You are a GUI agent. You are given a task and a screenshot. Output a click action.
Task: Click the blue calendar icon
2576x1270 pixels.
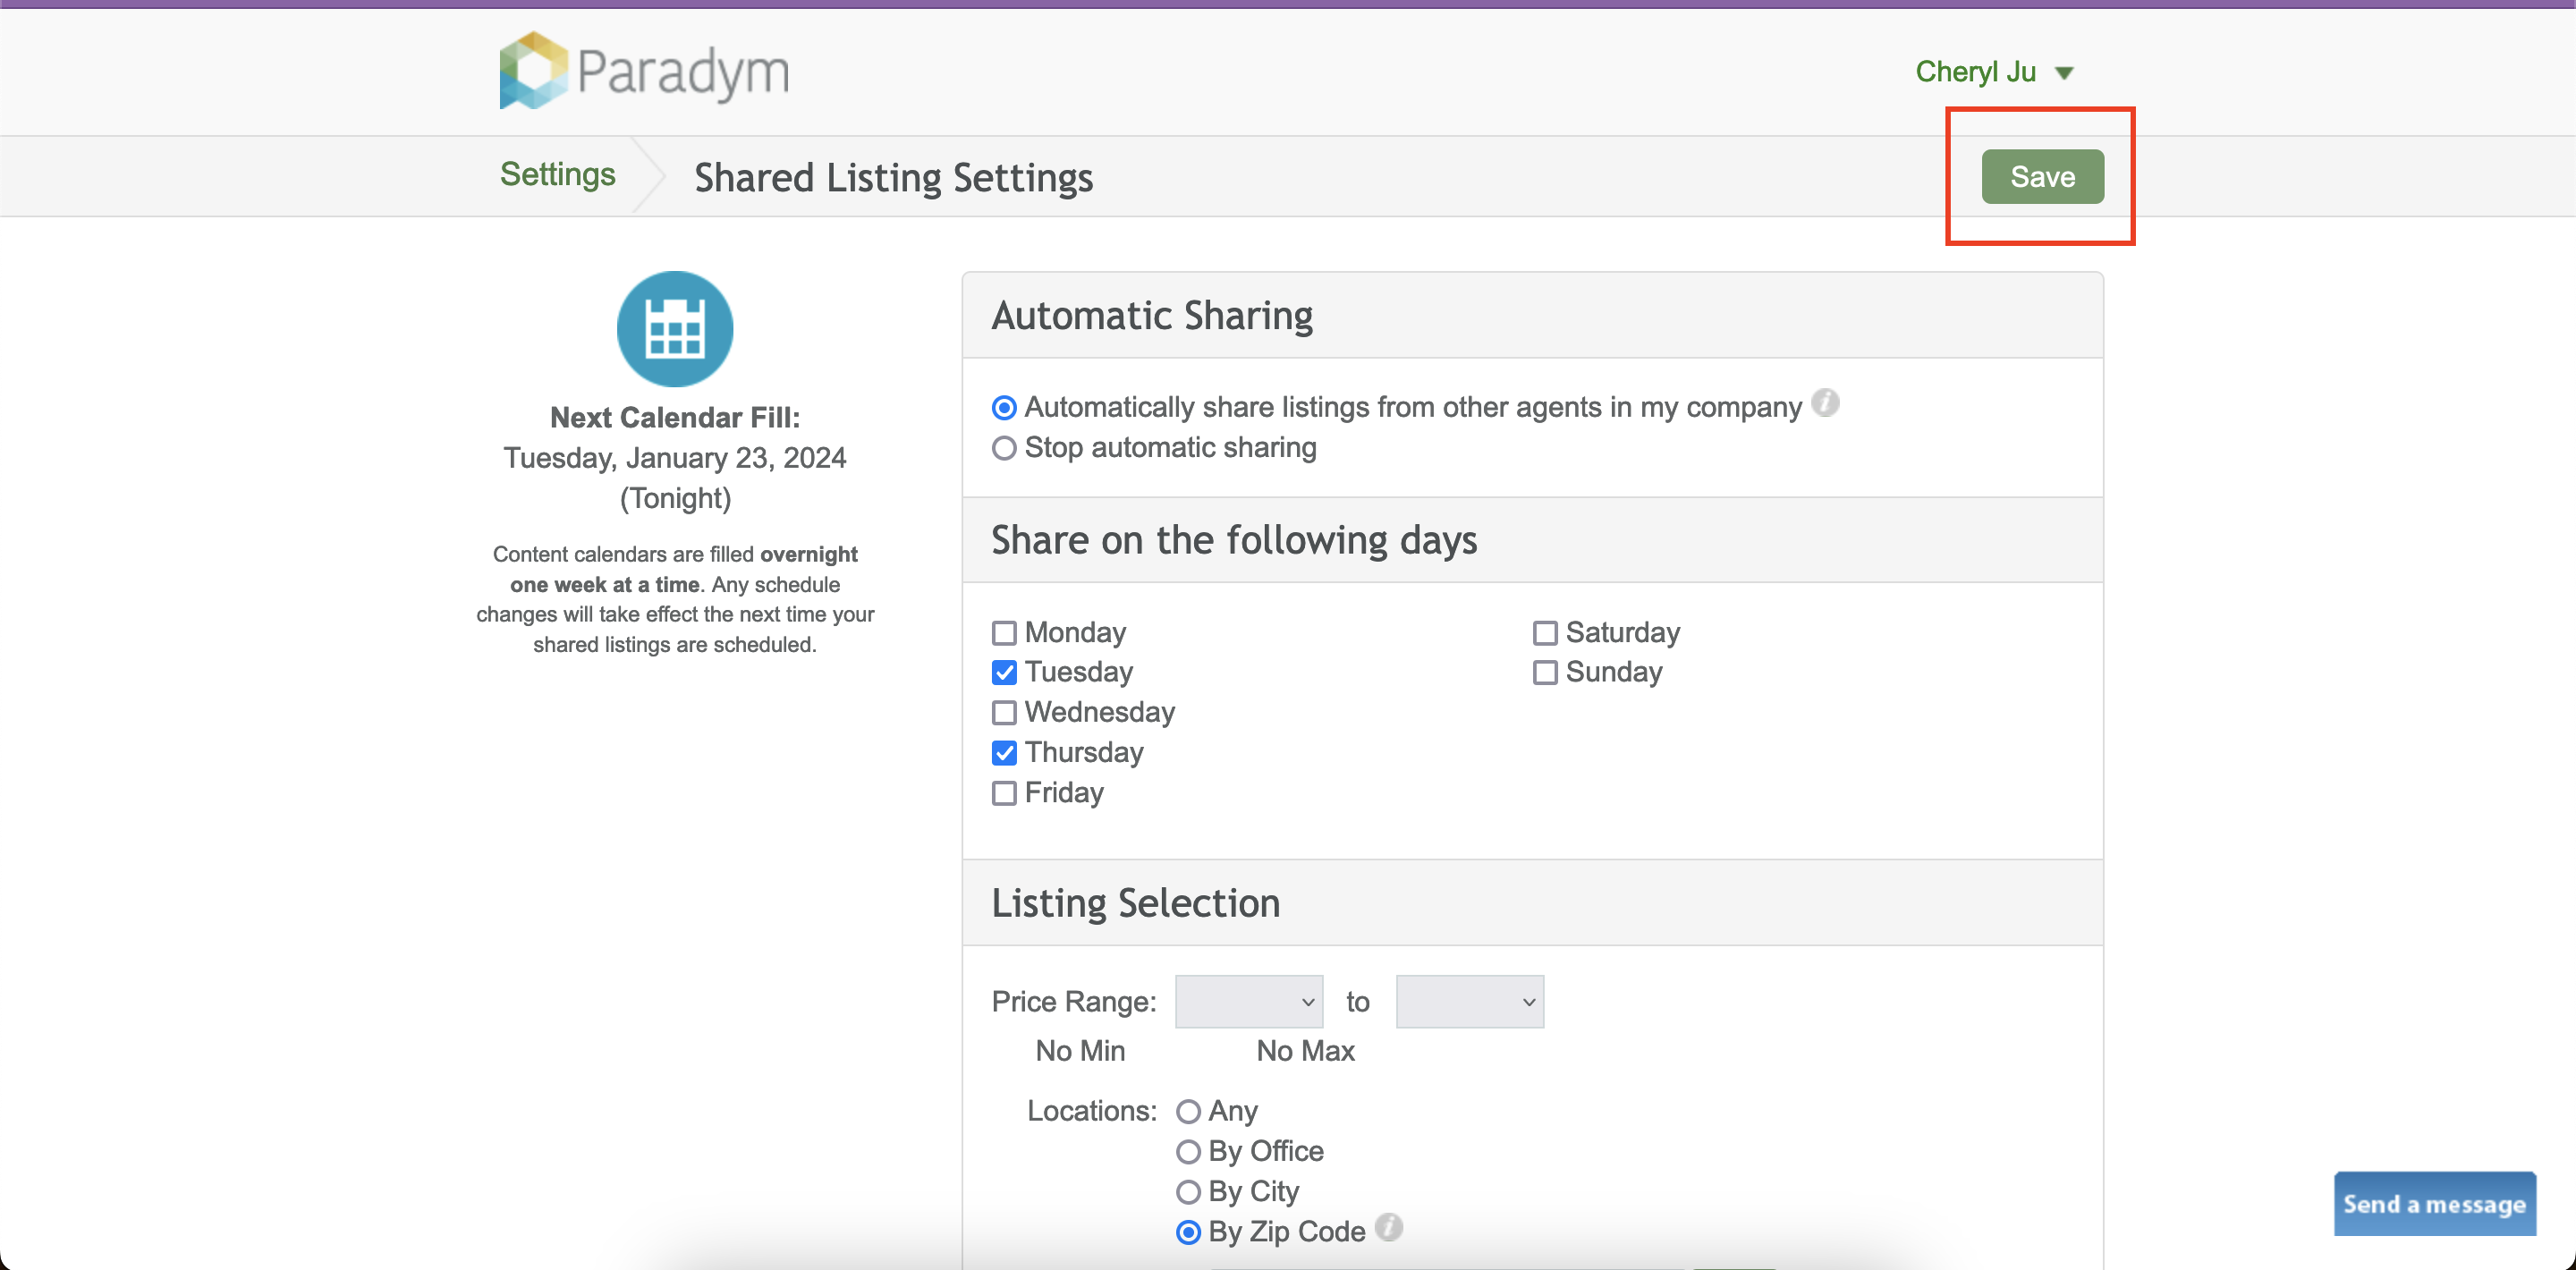(x=675, y=329)
